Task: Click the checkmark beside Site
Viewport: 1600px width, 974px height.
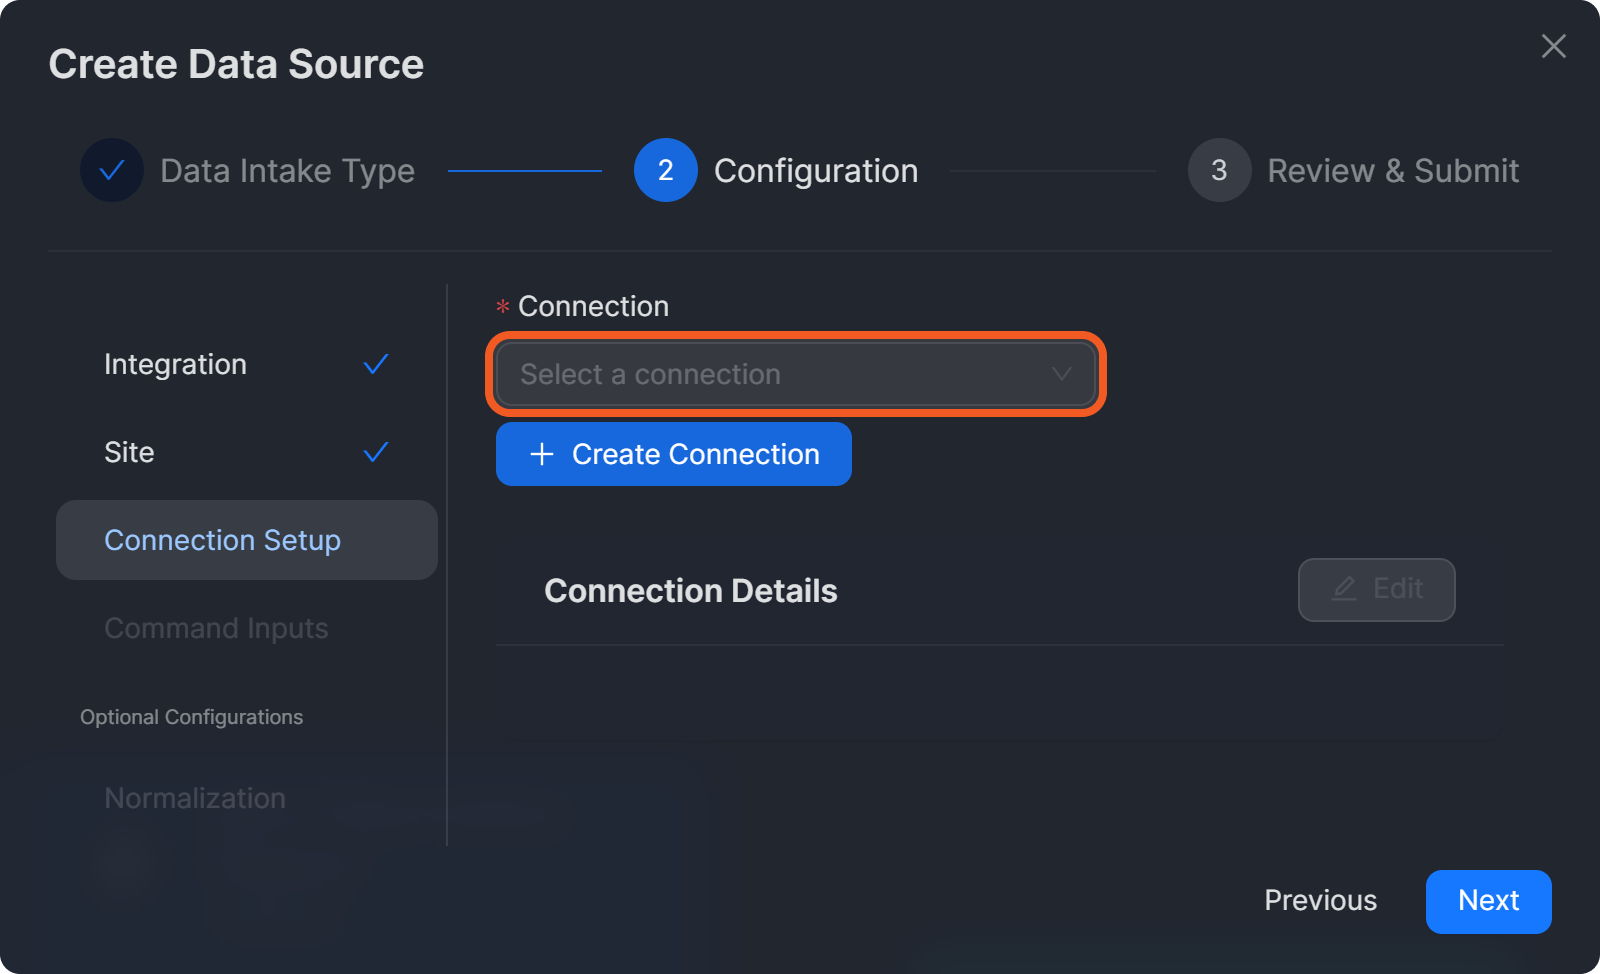Action: 376,452
